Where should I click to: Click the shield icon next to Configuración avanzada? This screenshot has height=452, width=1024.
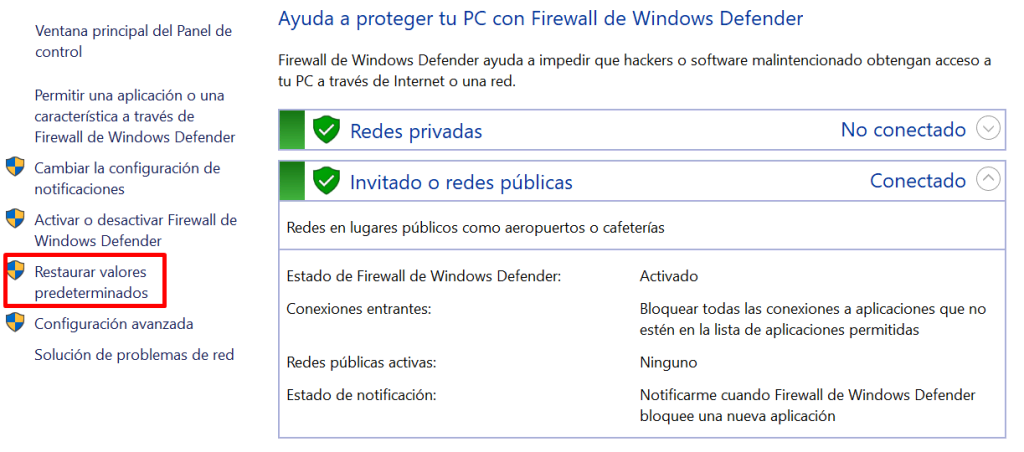[x=15, y=323]
